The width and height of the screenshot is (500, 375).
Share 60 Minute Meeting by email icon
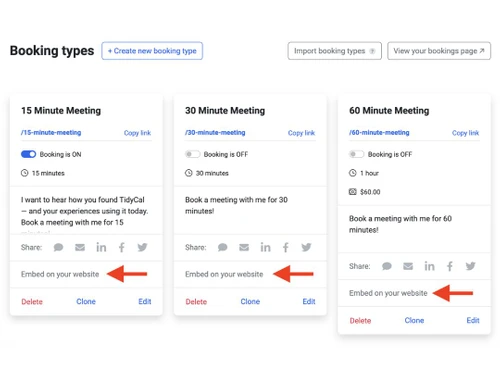408,266
